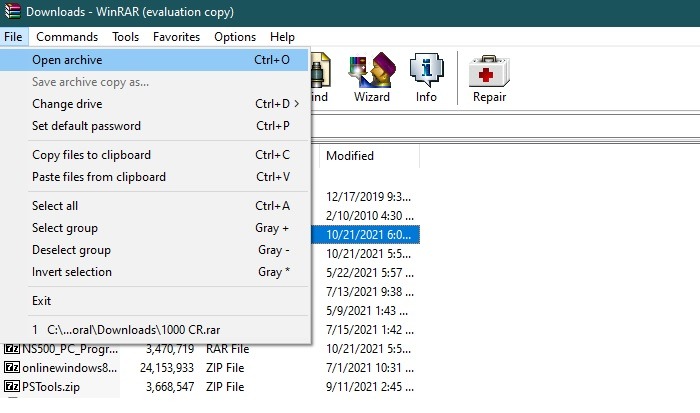The width and height of the screenshot is (700, 413).
Task: Click ZIP File type in onlinewindows8... row
Action: click(225, 368)
